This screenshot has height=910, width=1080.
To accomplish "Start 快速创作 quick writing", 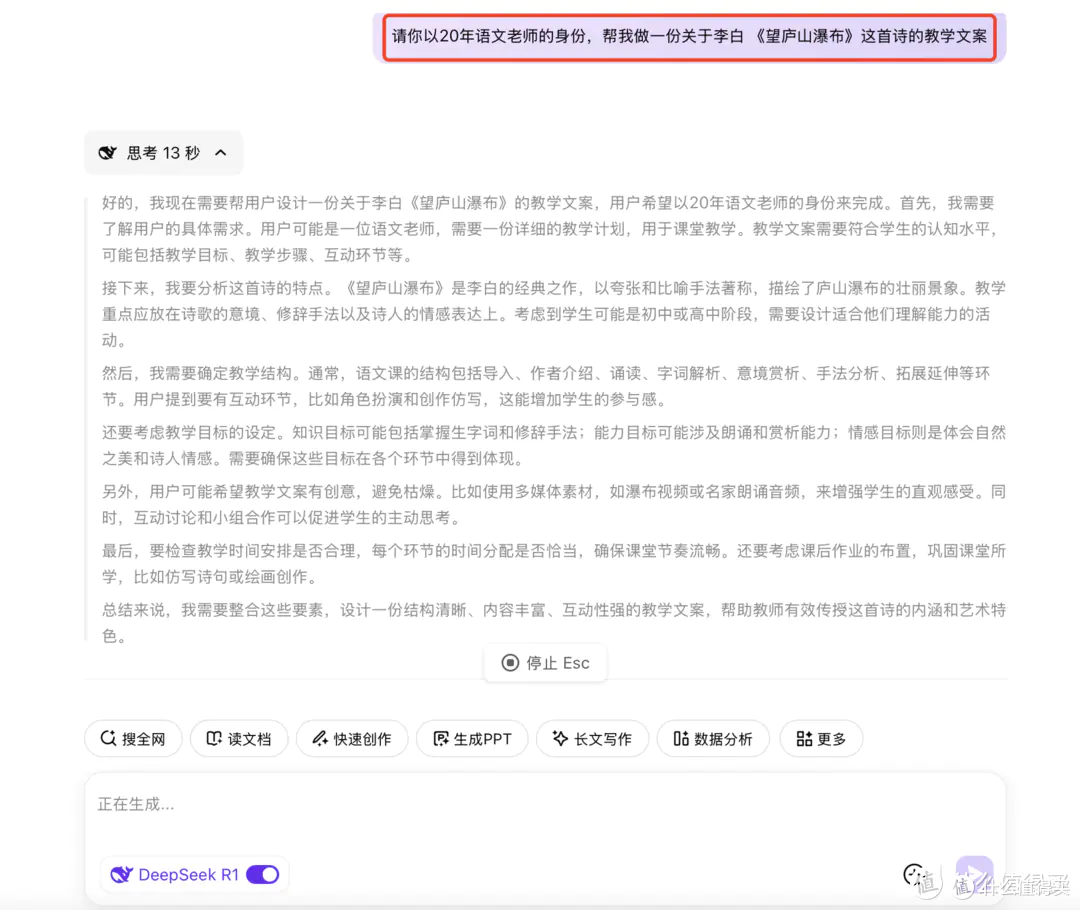I will coord(352,738).
